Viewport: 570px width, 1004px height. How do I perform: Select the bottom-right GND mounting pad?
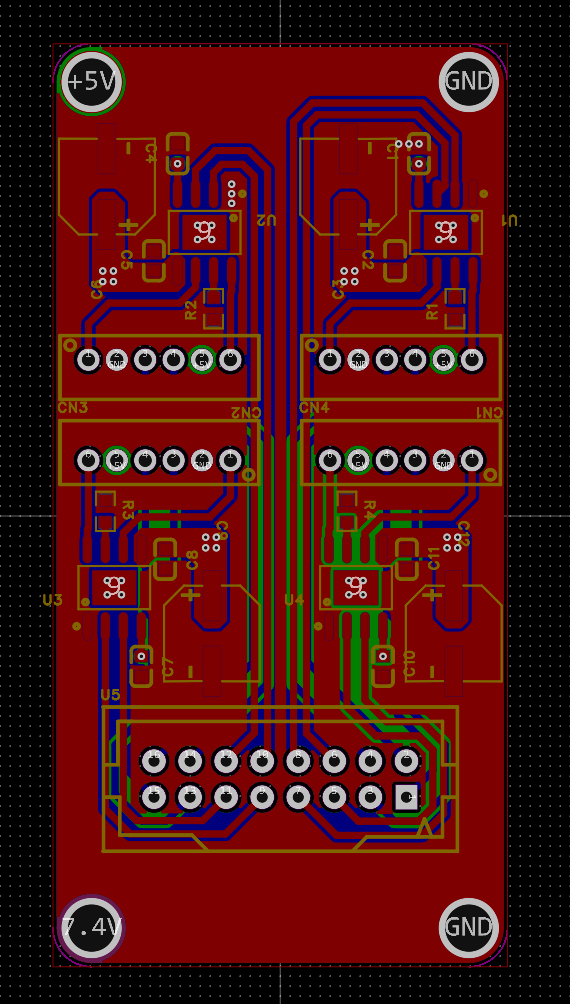tap(469, 927)
